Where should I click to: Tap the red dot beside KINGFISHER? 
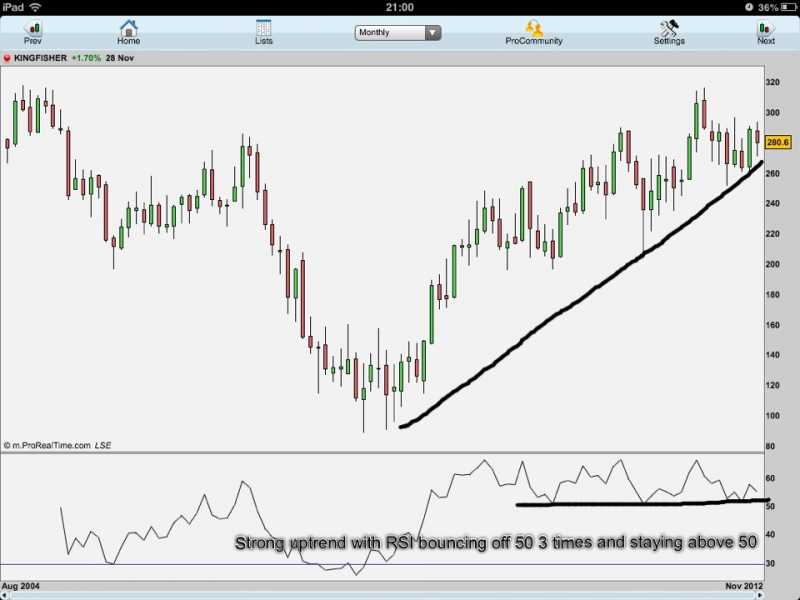coord(6,59)
